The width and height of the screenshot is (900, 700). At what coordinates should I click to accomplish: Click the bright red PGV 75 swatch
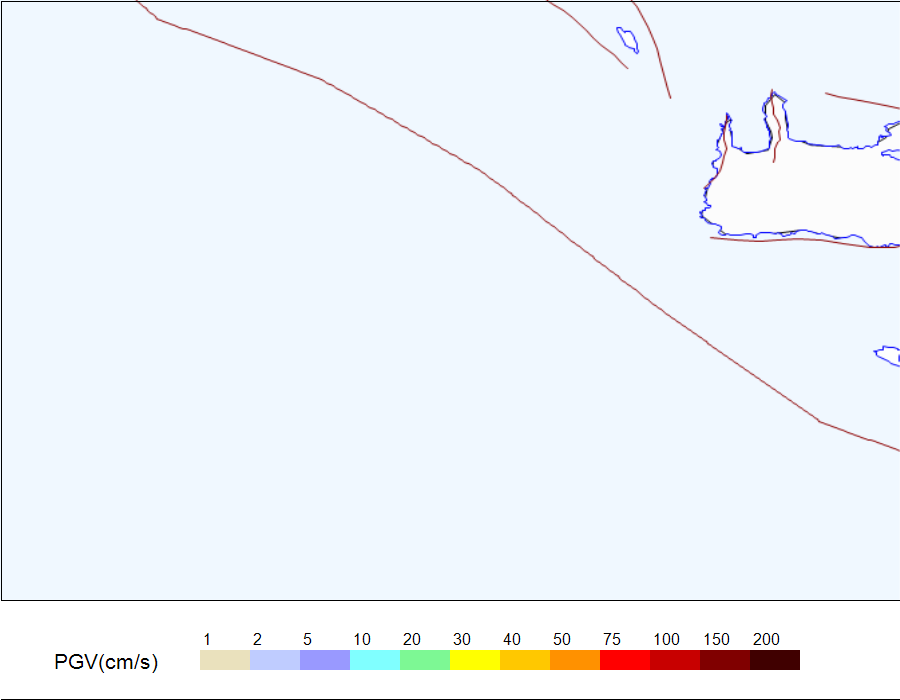(x=624, y=660)
